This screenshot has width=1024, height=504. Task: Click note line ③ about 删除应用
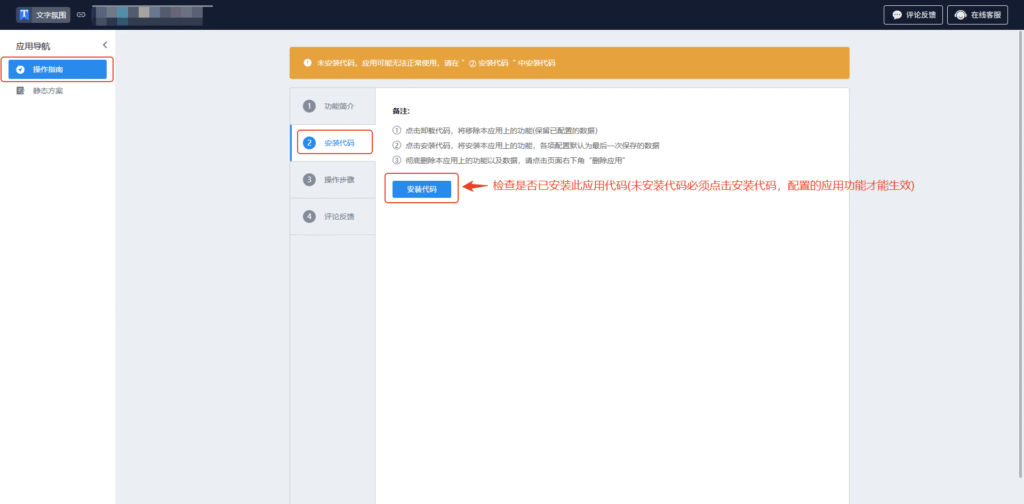click(x=509, y=161)
